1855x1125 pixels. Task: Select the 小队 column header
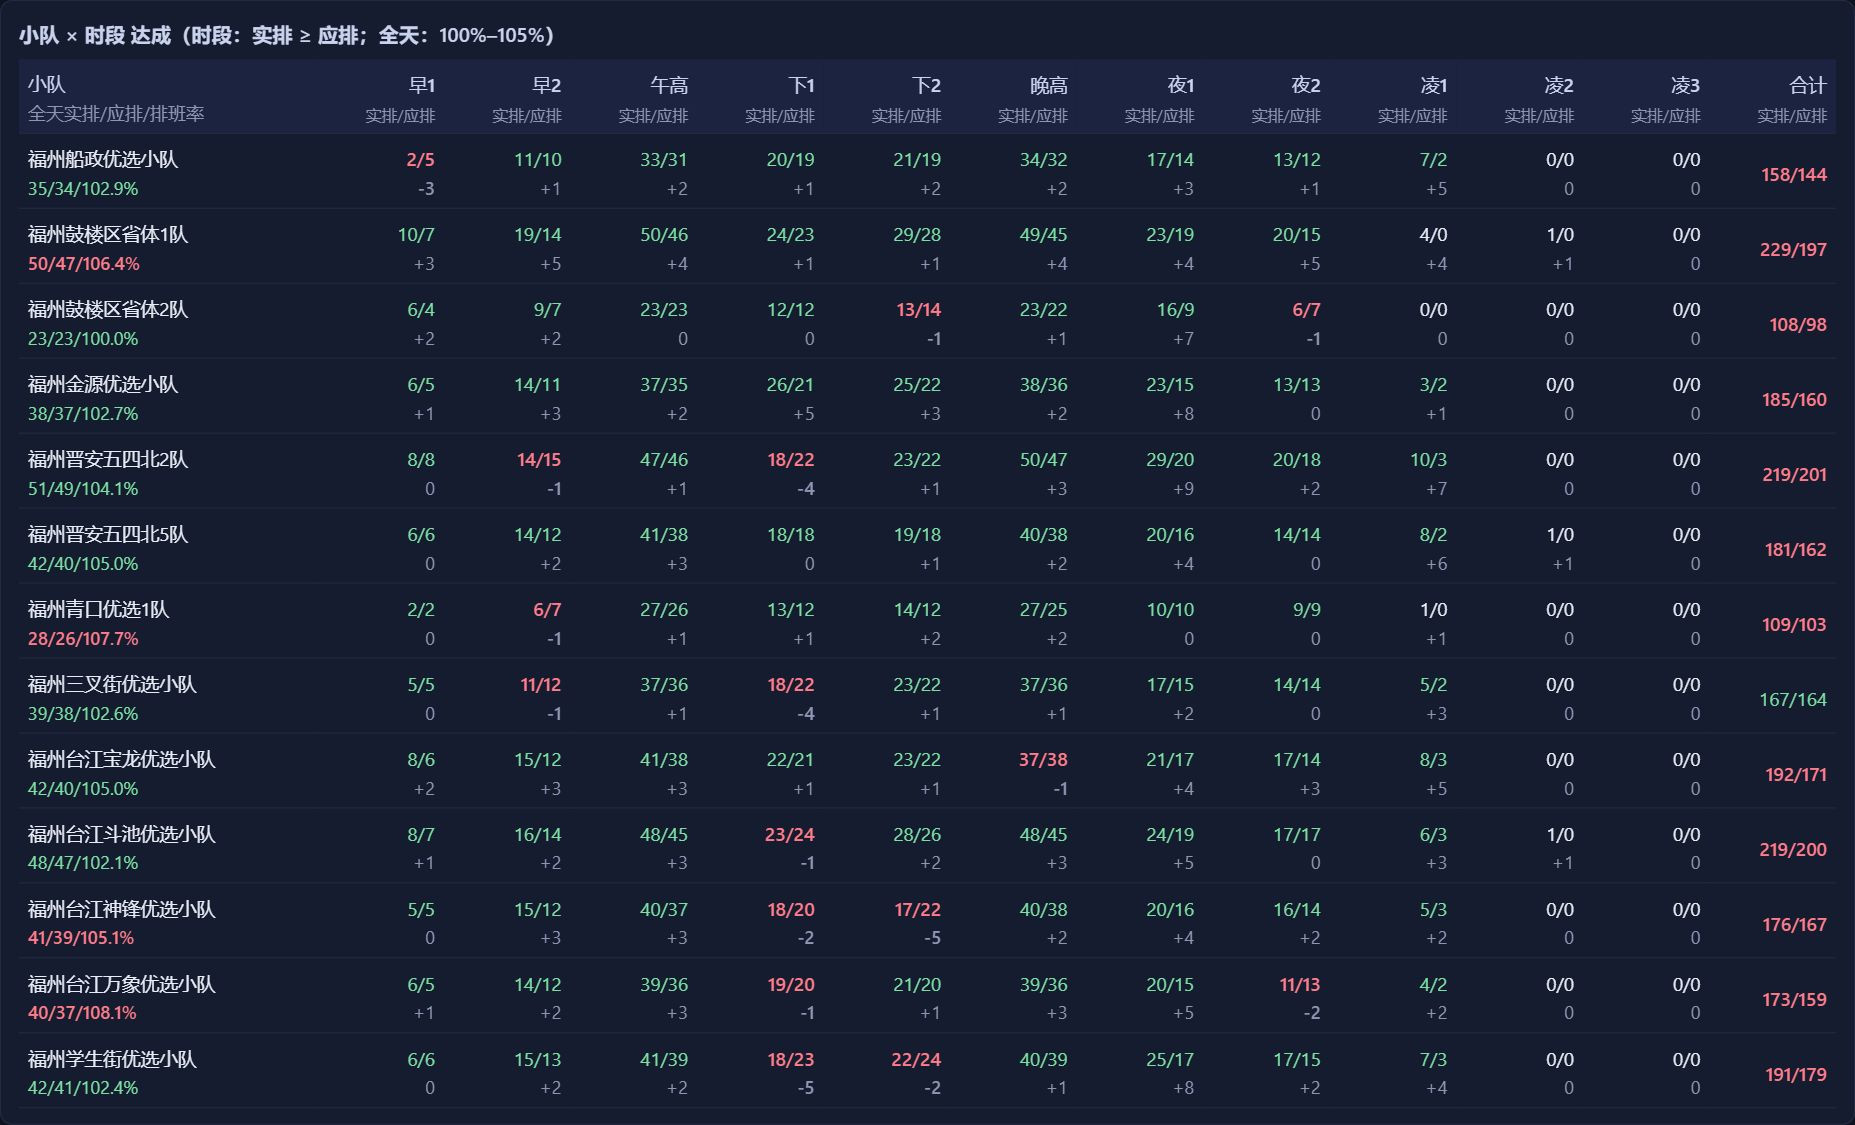pos(47,85)
